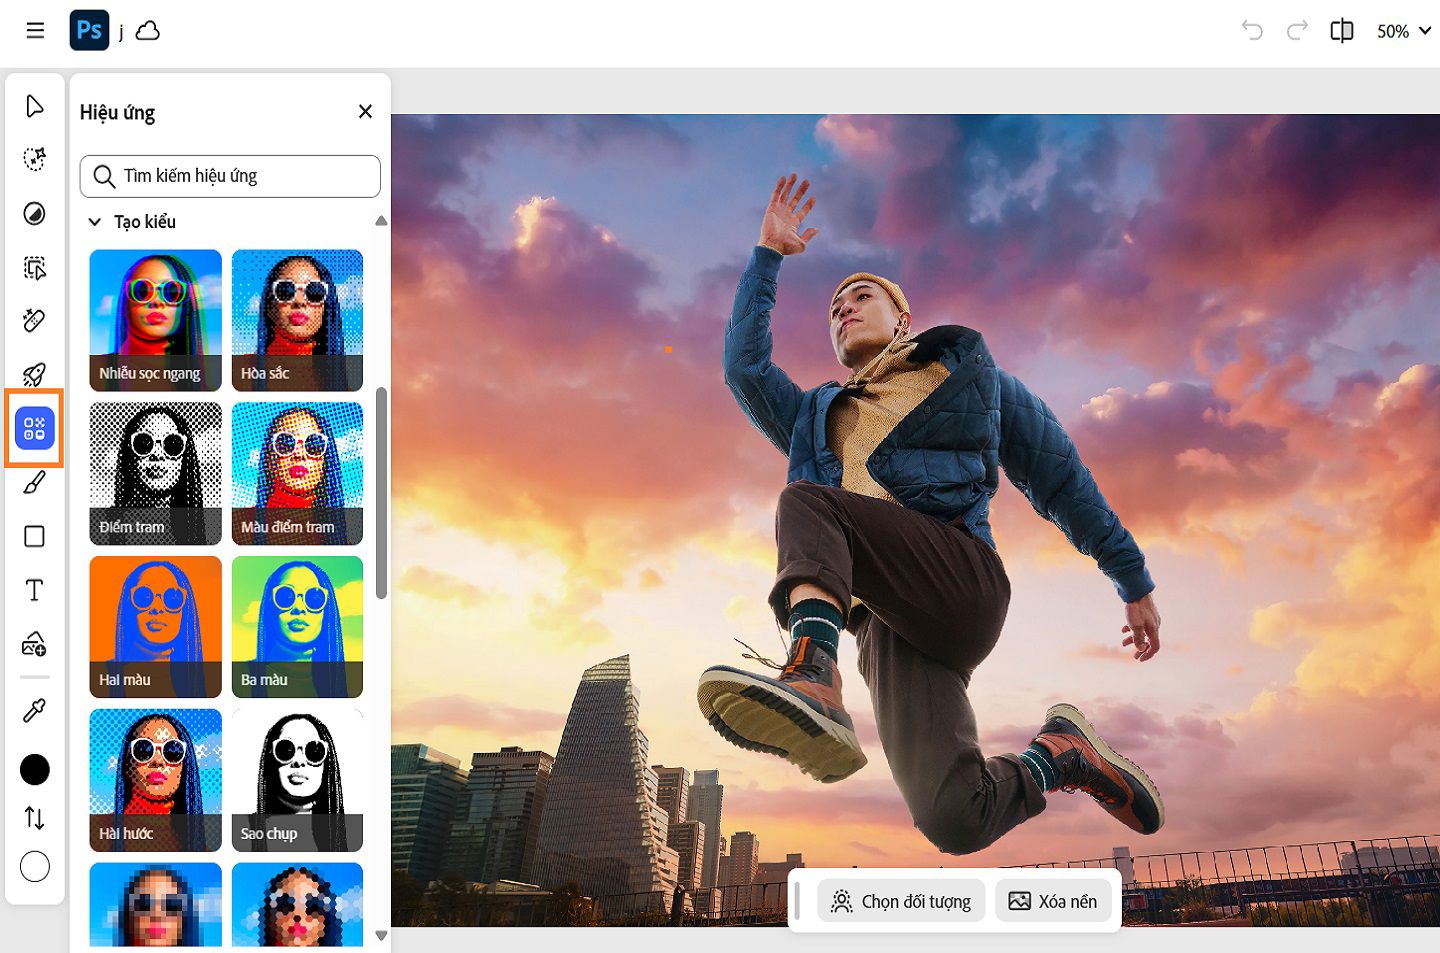Toggle the highlighted Effects tool button
This screenshot has height=953, width=1440.
tap(35, 428)
